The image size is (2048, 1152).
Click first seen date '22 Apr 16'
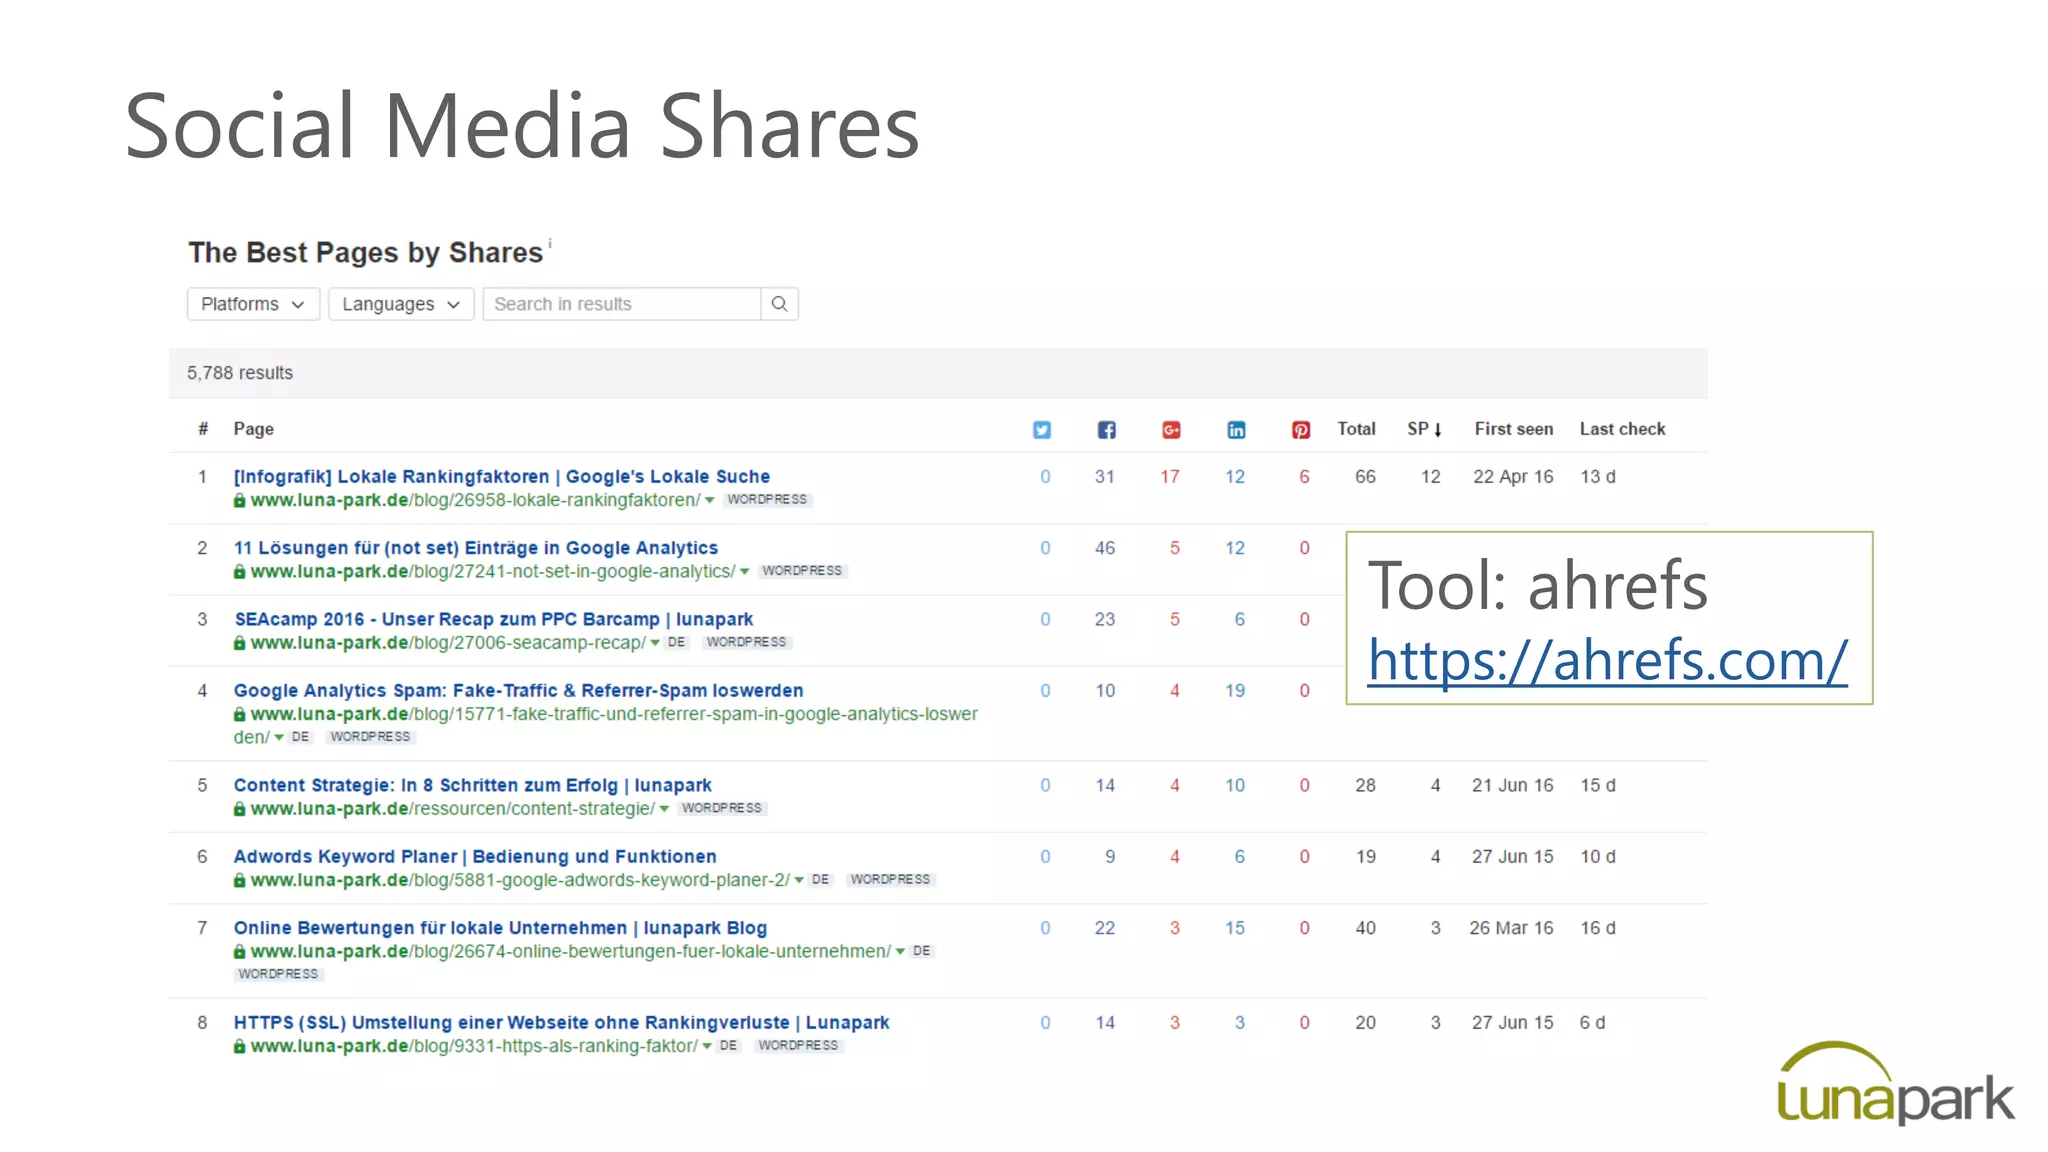pyautogui.click(x=1513, y=477)
